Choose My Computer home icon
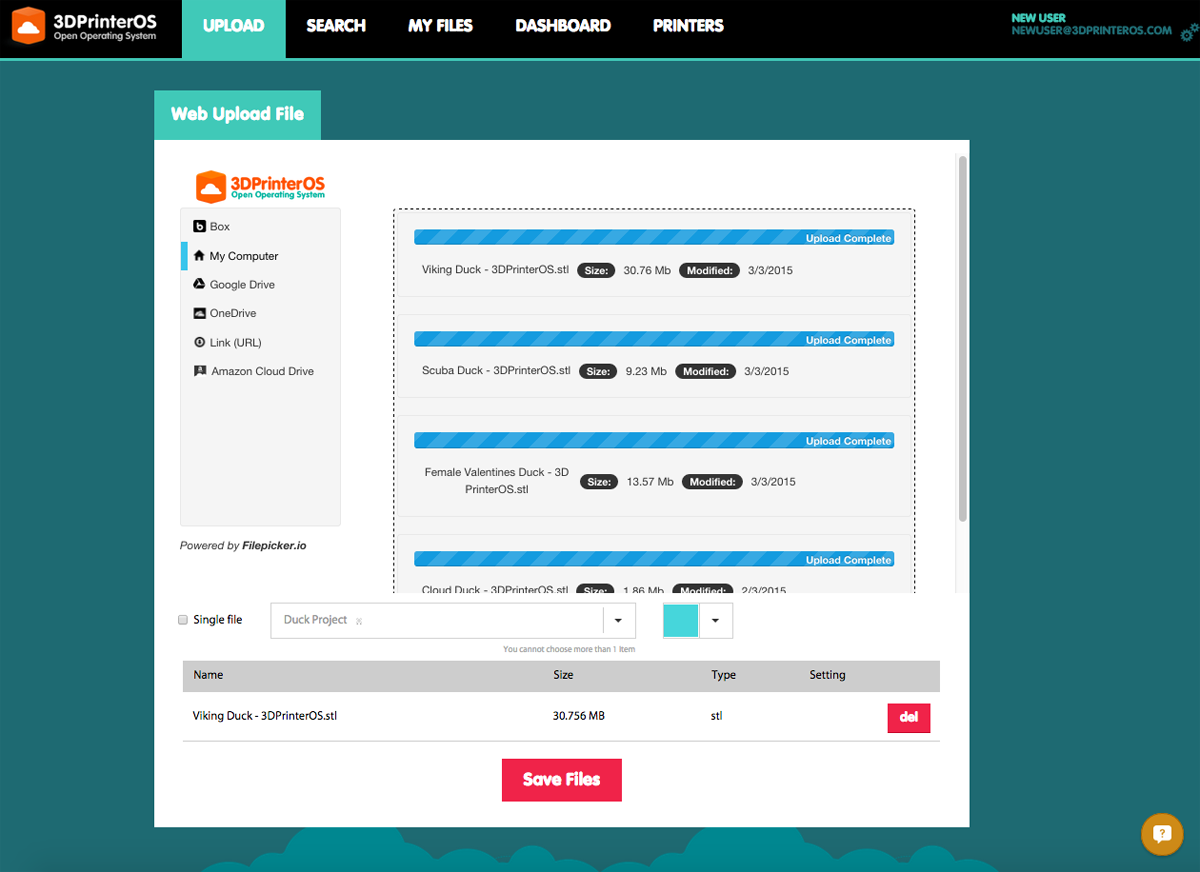1200x872 pixels. (x=199, y=256)
